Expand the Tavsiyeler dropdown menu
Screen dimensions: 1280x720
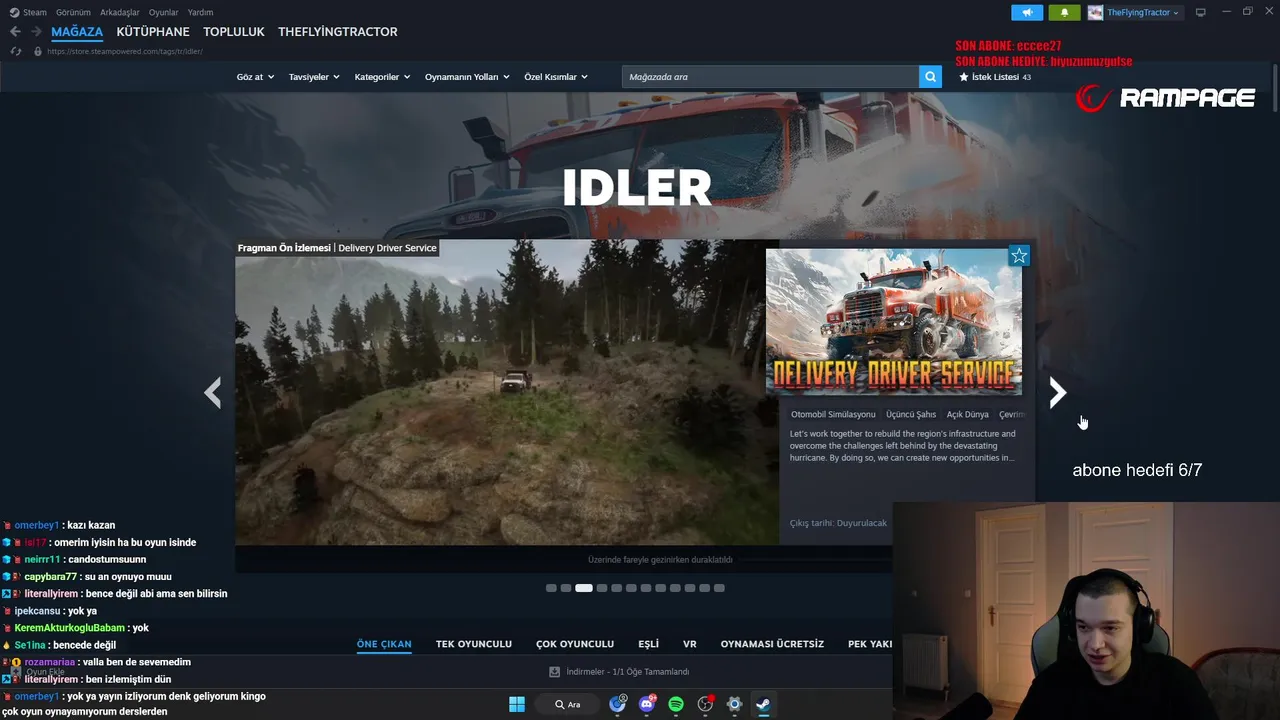pyautogui.click(x=314, y=77)
